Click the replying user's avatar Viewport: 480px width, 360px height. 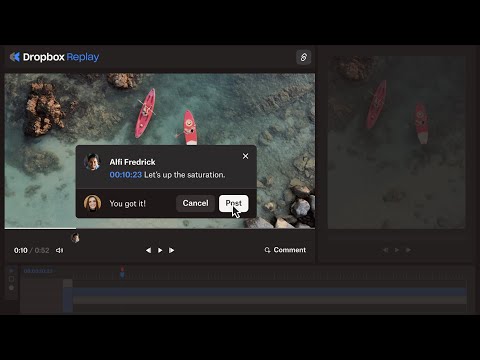click(92, 203)
